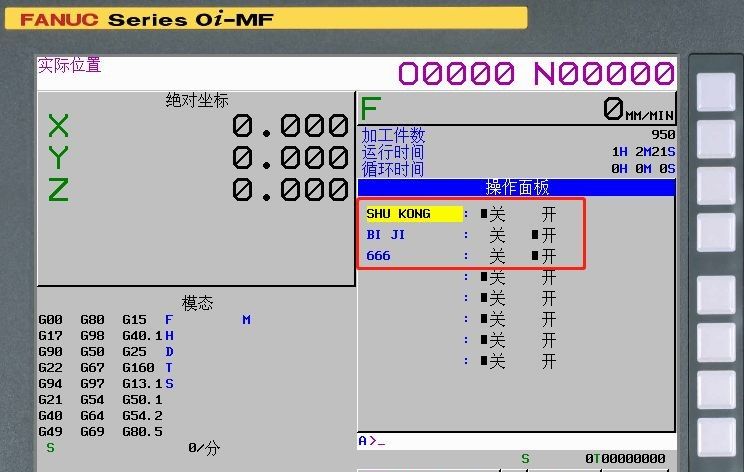Image resolution: width=744 pixels, height=472 pixels.
Task: Click modal code G50.1
Action: 142,400
